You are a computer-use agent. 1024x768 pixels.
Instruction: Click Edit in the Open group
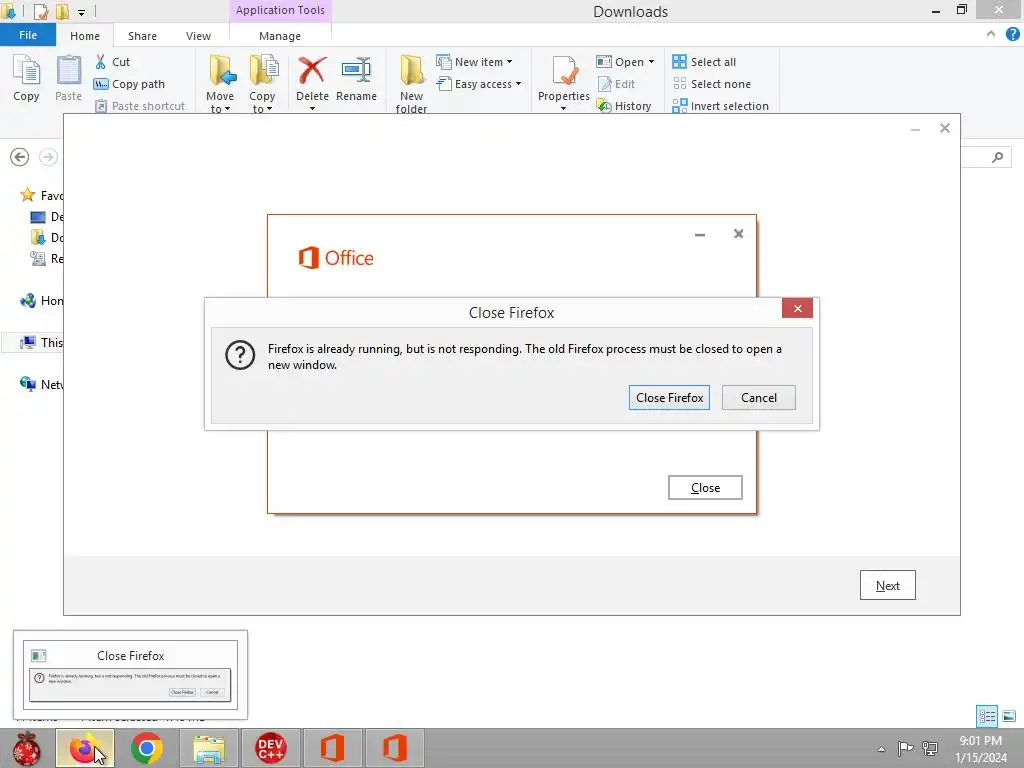tap(616, 84)
